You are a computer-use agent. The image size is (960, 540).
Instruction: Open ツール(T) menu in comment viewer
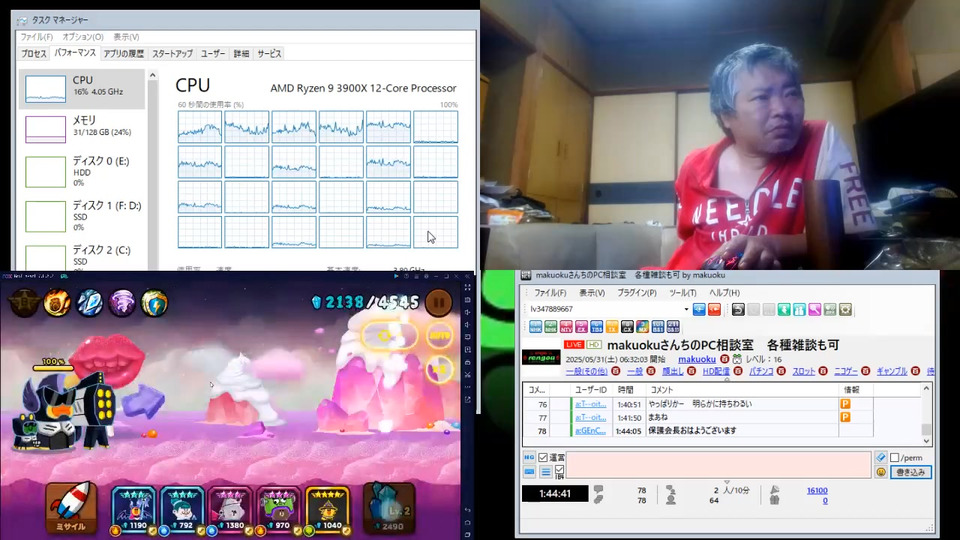[683, 293]
